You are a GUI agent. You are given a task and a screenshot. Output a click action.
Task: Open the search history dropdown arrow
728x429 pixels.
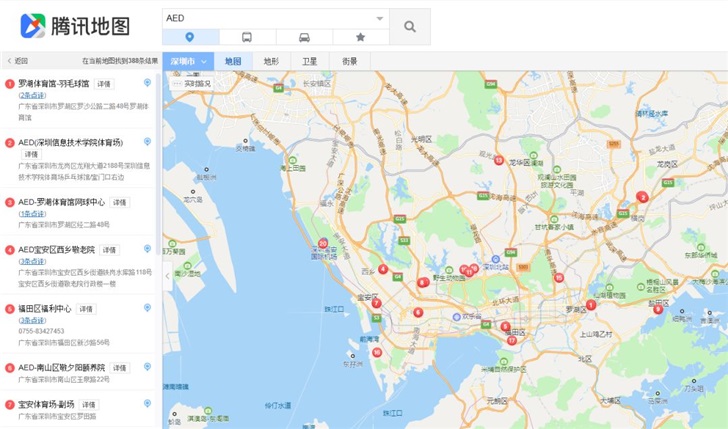tap(379, 19)
